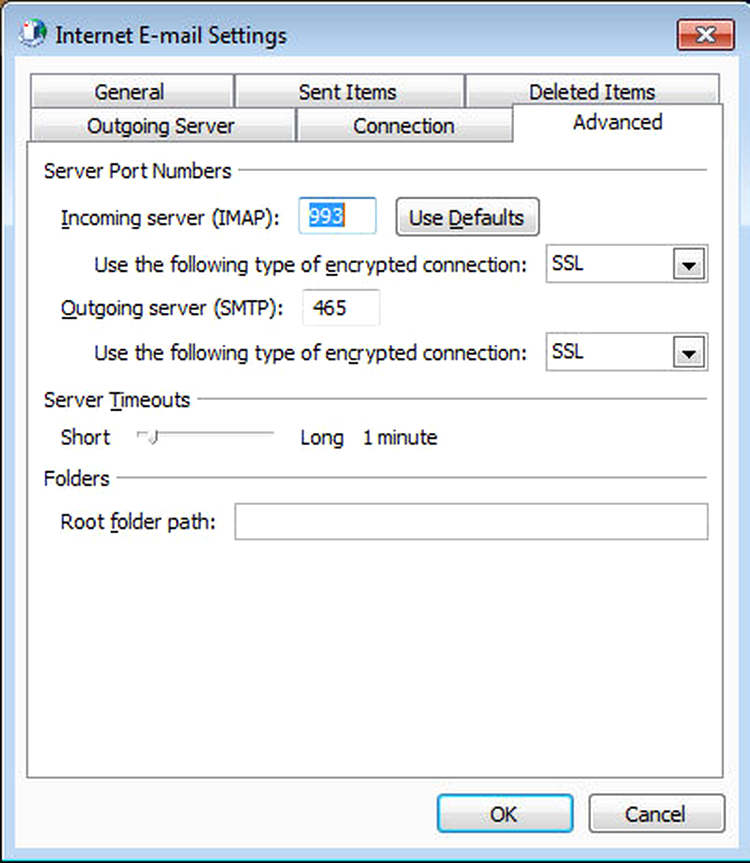
Task: Click the 'Short' timeout label
Action: pyautogui.click(x=85, y=438)
